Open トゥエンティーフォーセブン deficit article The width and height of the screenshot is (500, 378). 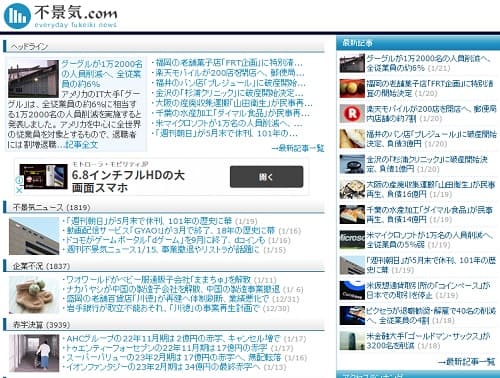tap(167, 348)
